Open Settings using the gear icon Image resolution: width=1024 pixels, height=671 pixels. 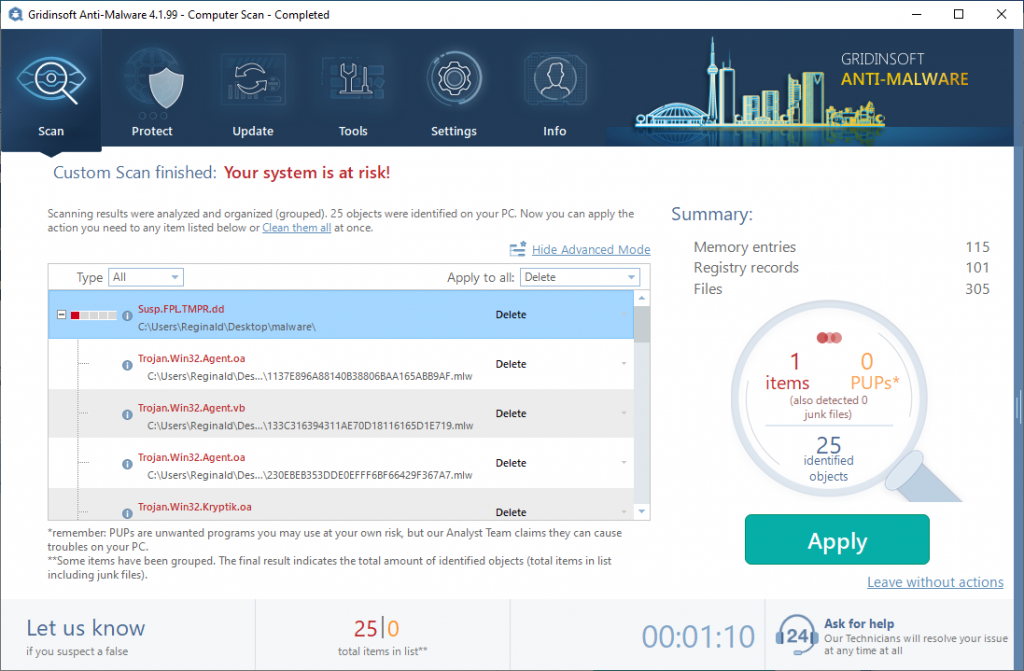point(454,78)
